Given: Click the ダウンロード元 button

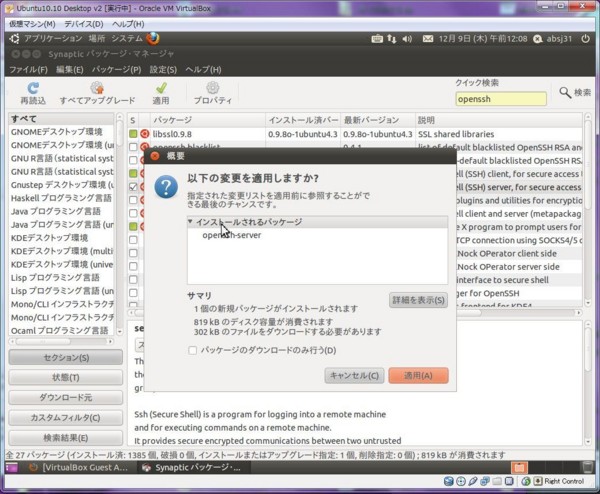Looking at the screenshot, I should (x=66, y=398).
